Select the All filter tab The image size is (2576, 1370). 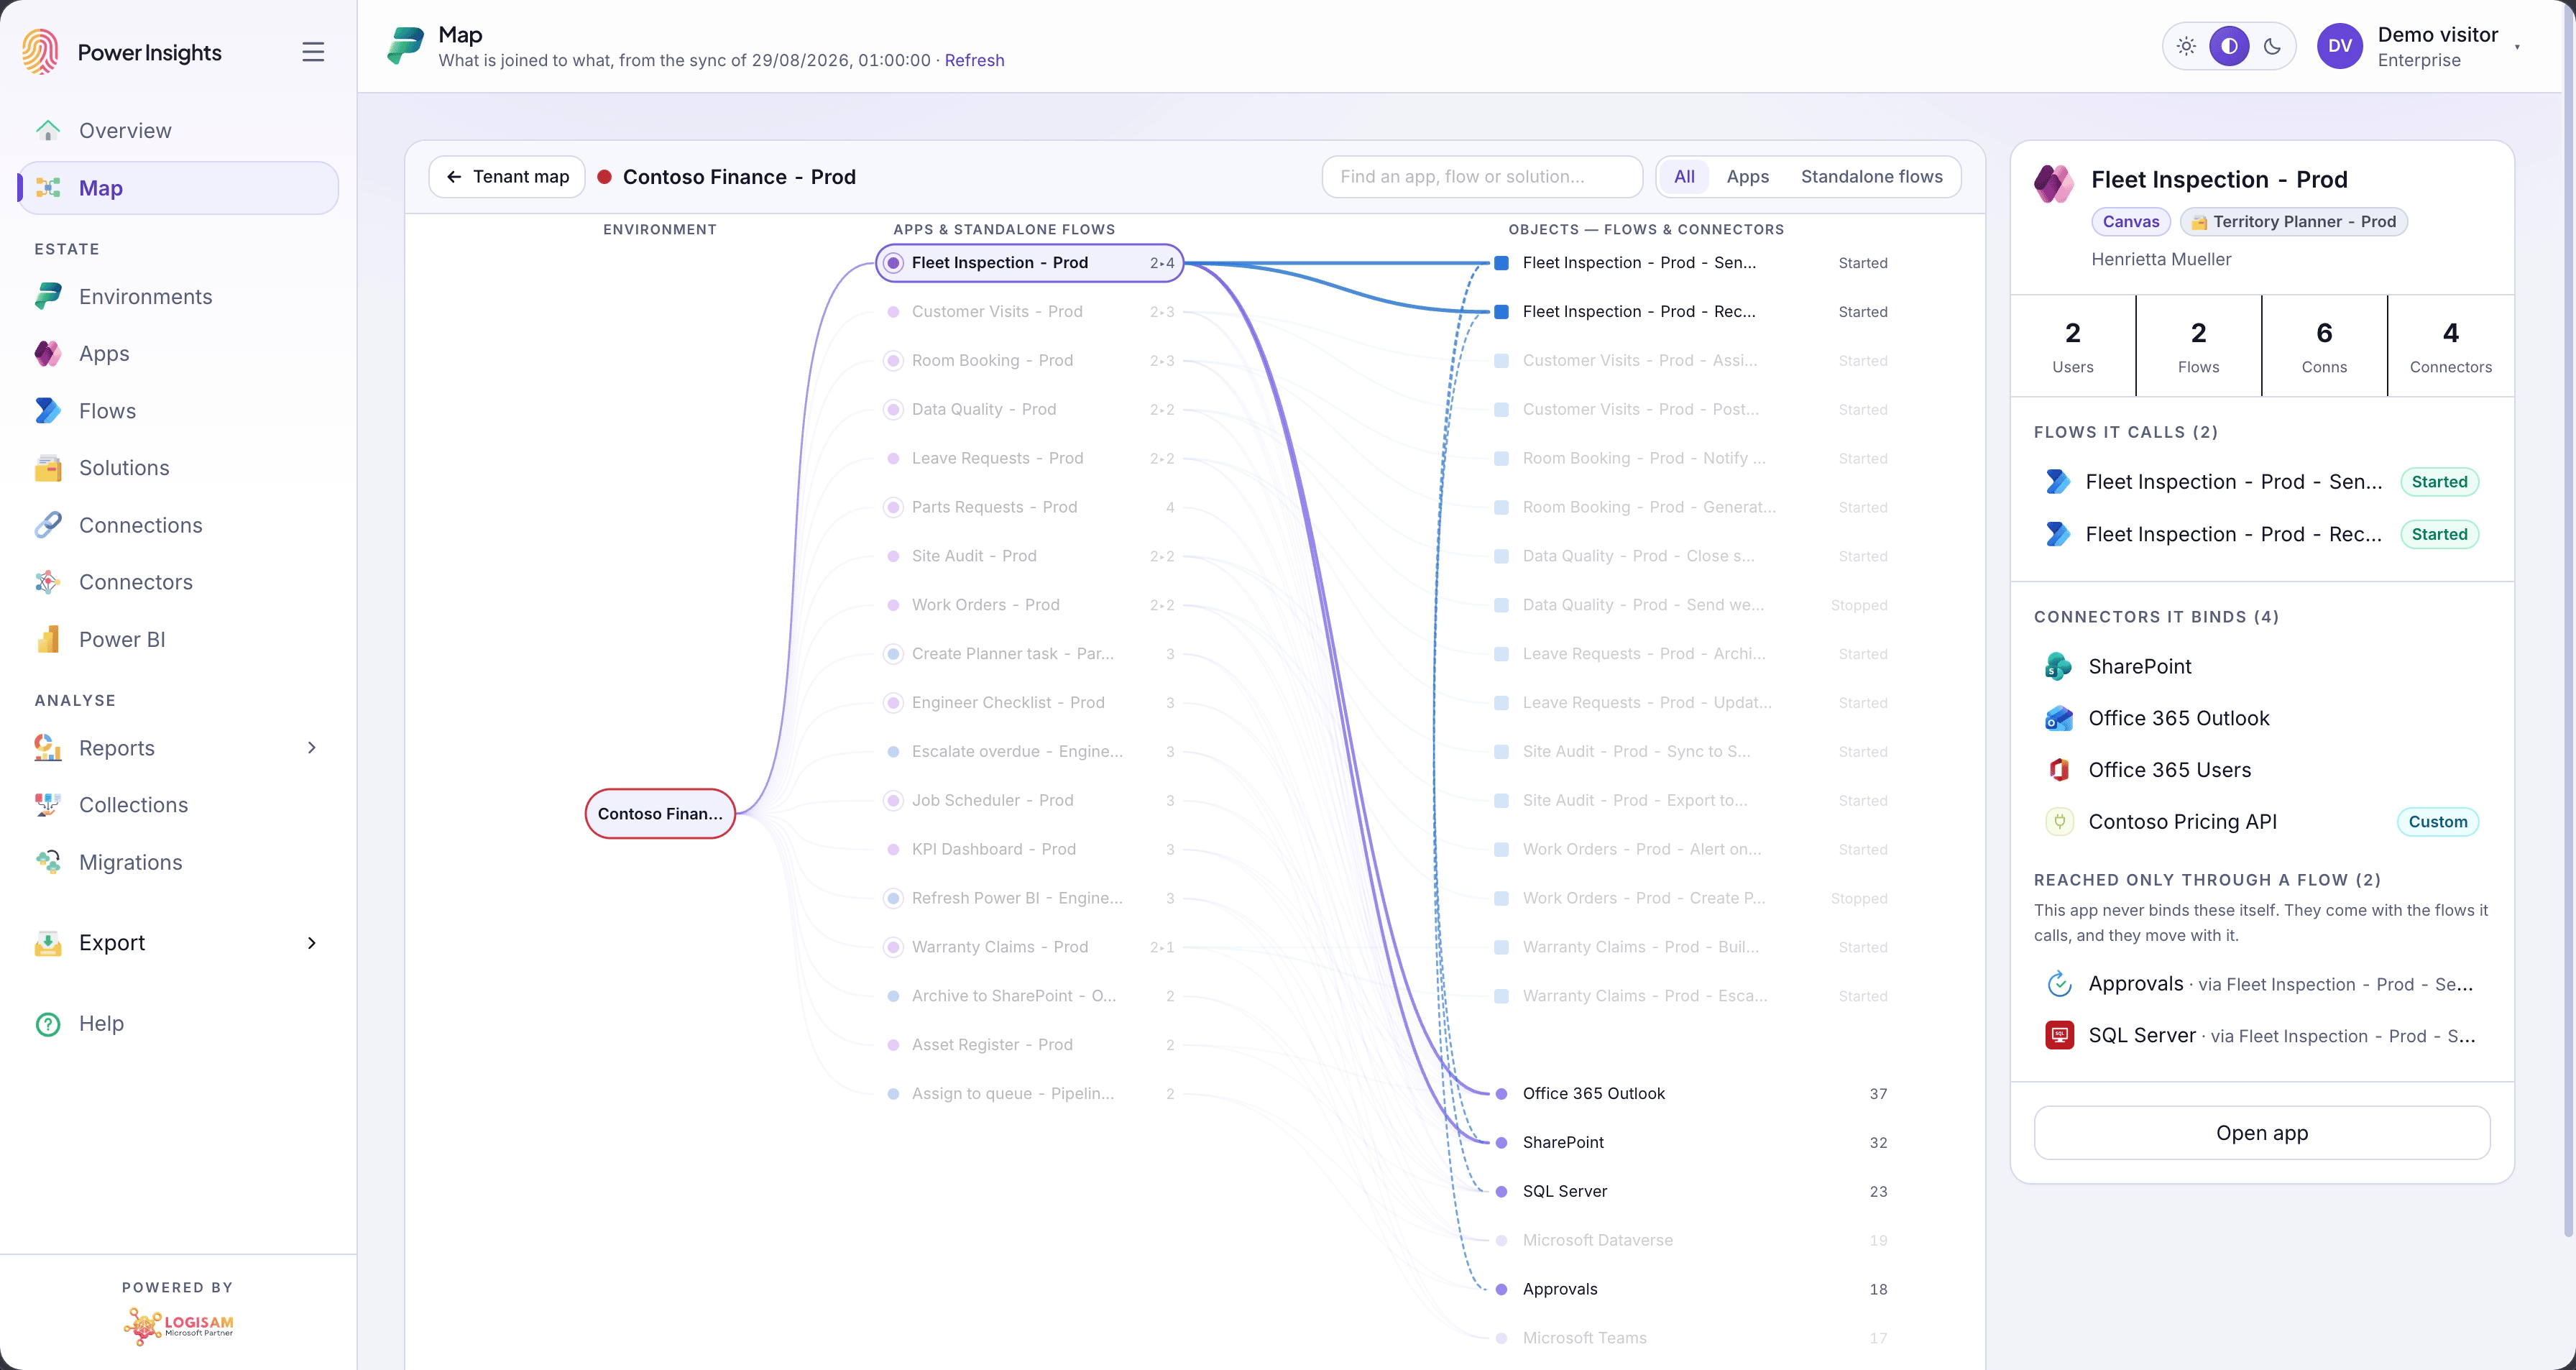(x=1684, y=177)
